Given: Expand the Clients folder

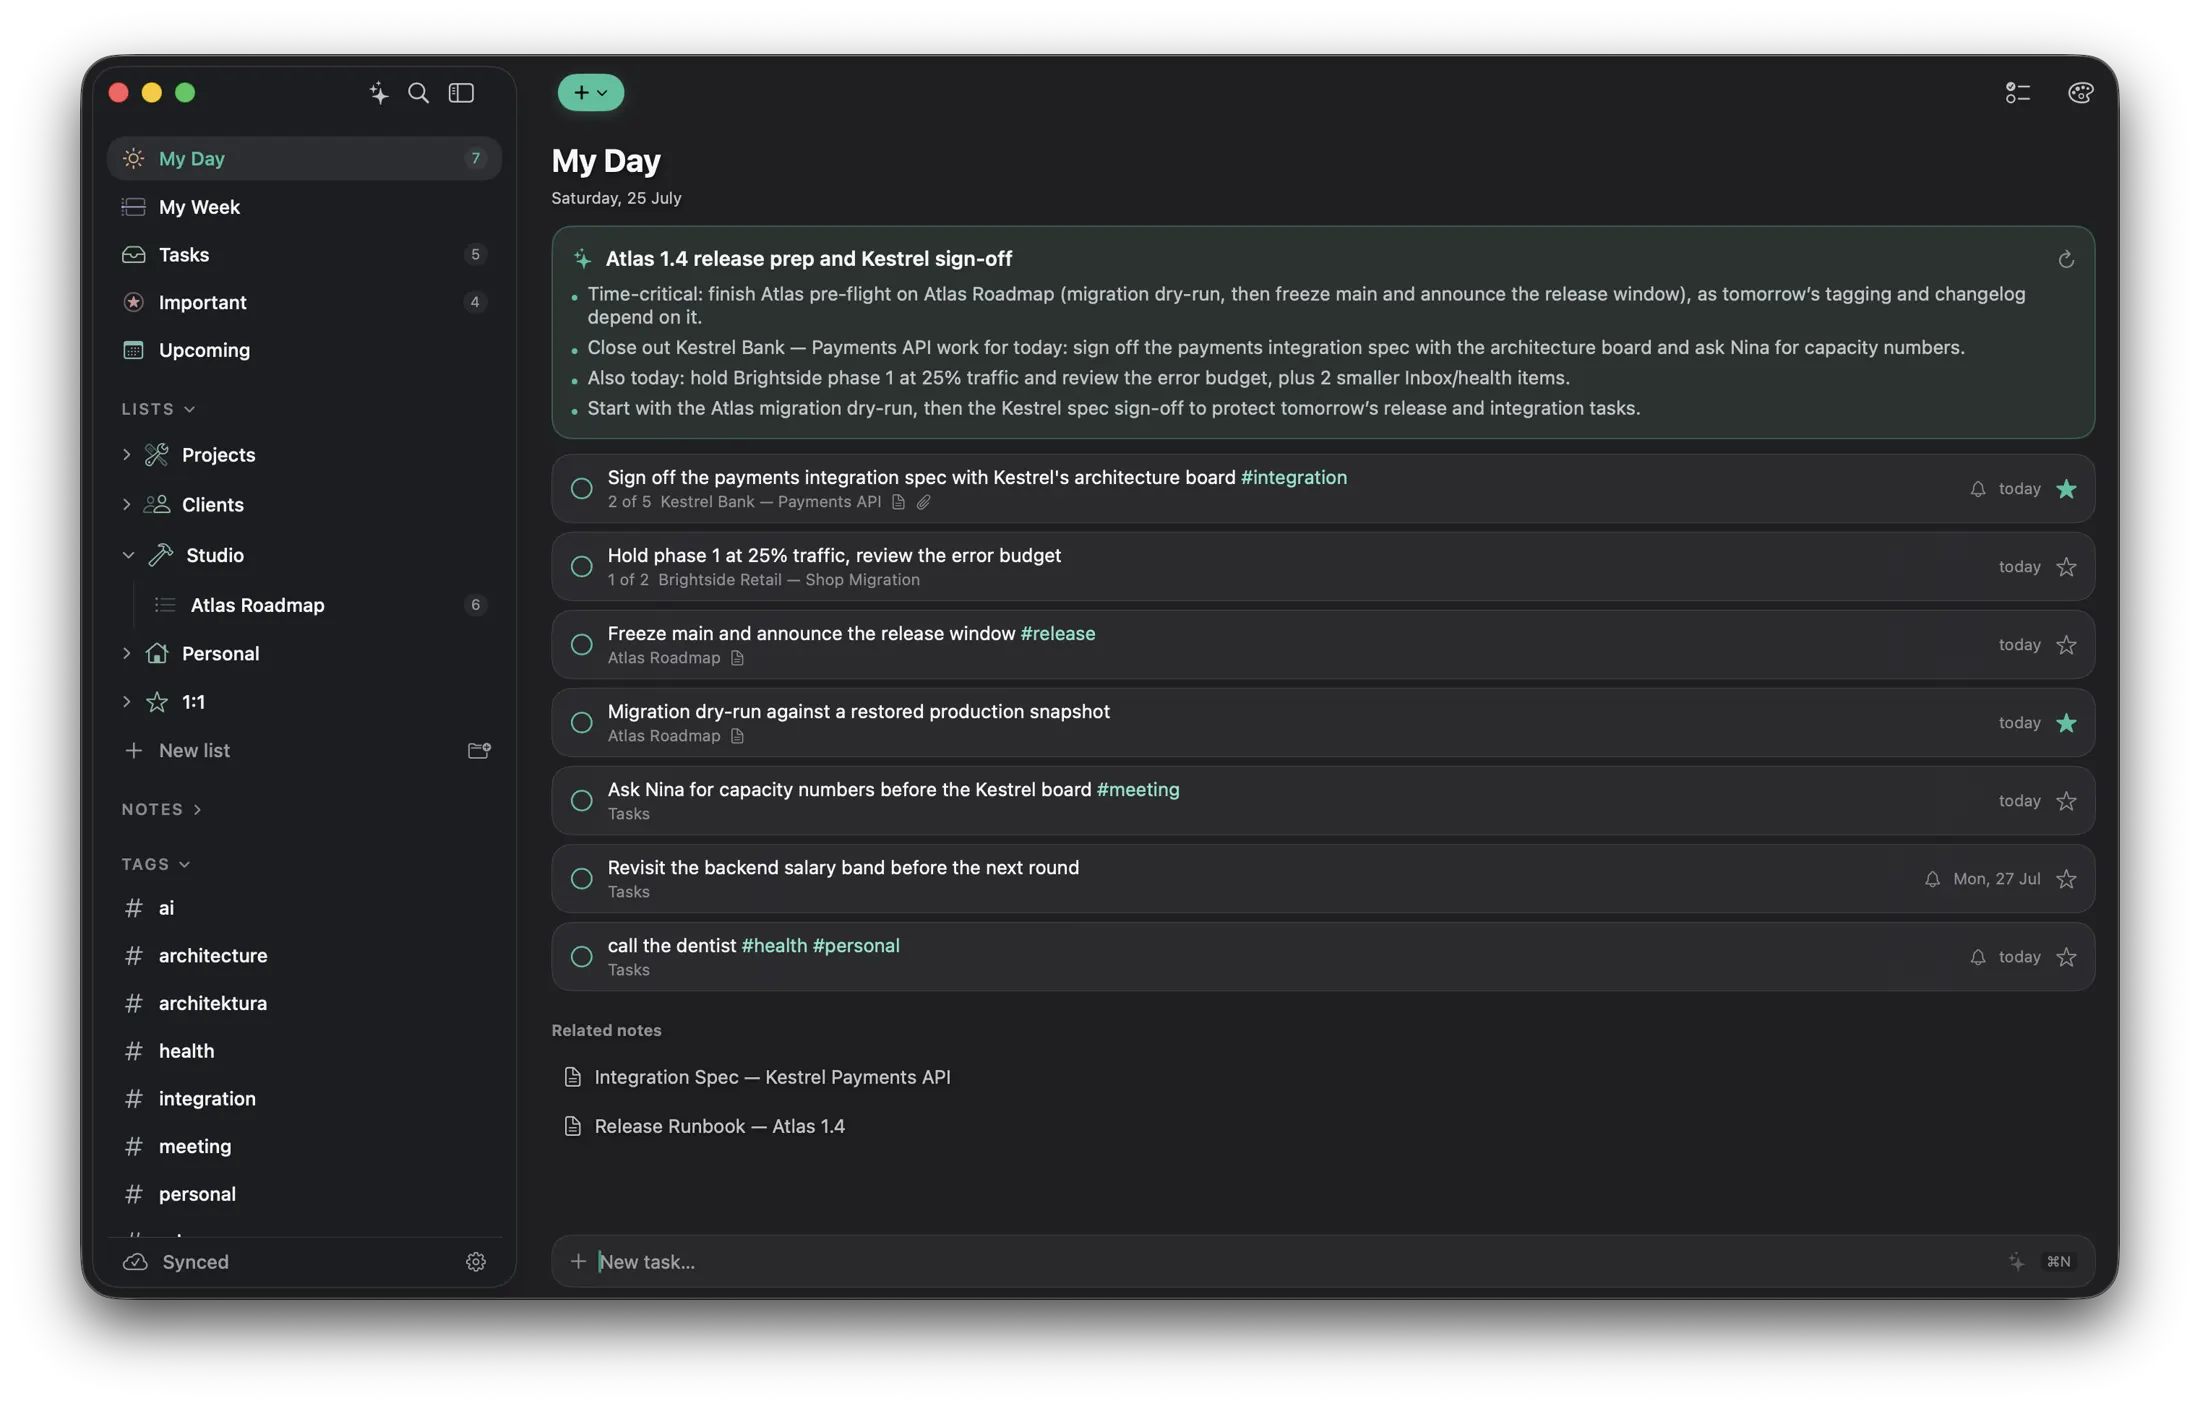Looking at the screenshot, I should [126, 505].
